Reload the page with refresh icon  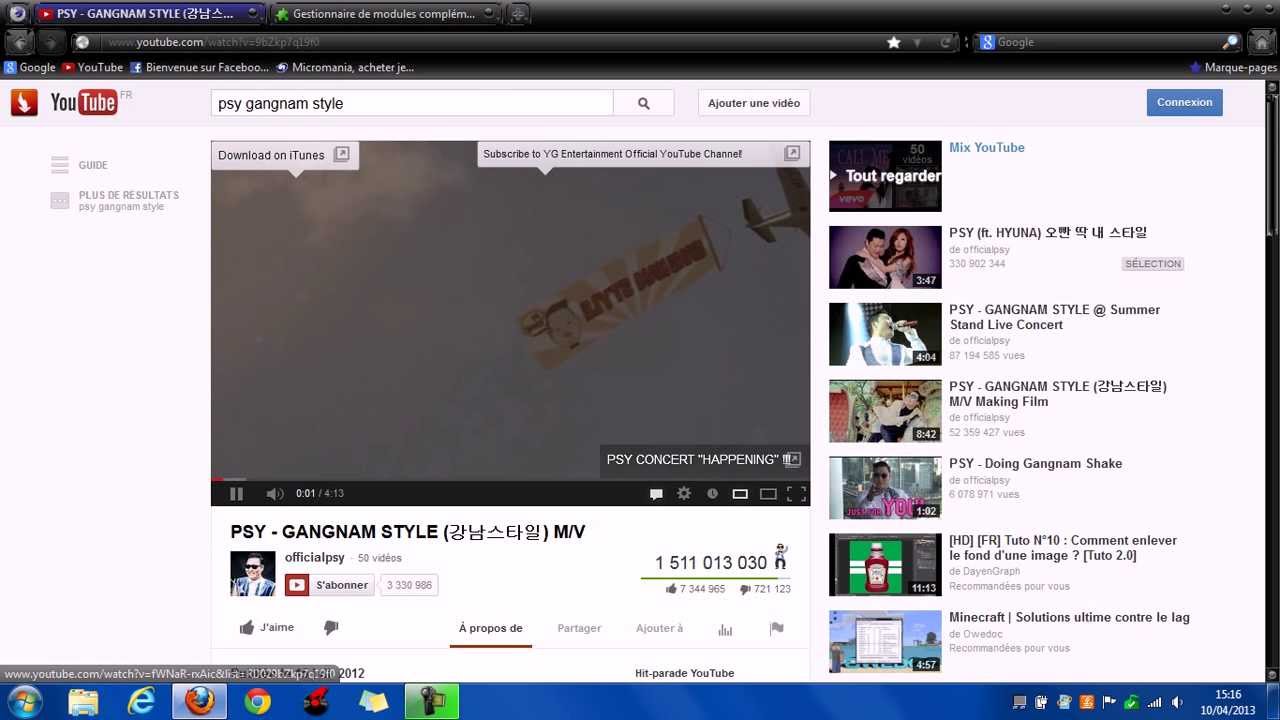[x=945, y=42]
